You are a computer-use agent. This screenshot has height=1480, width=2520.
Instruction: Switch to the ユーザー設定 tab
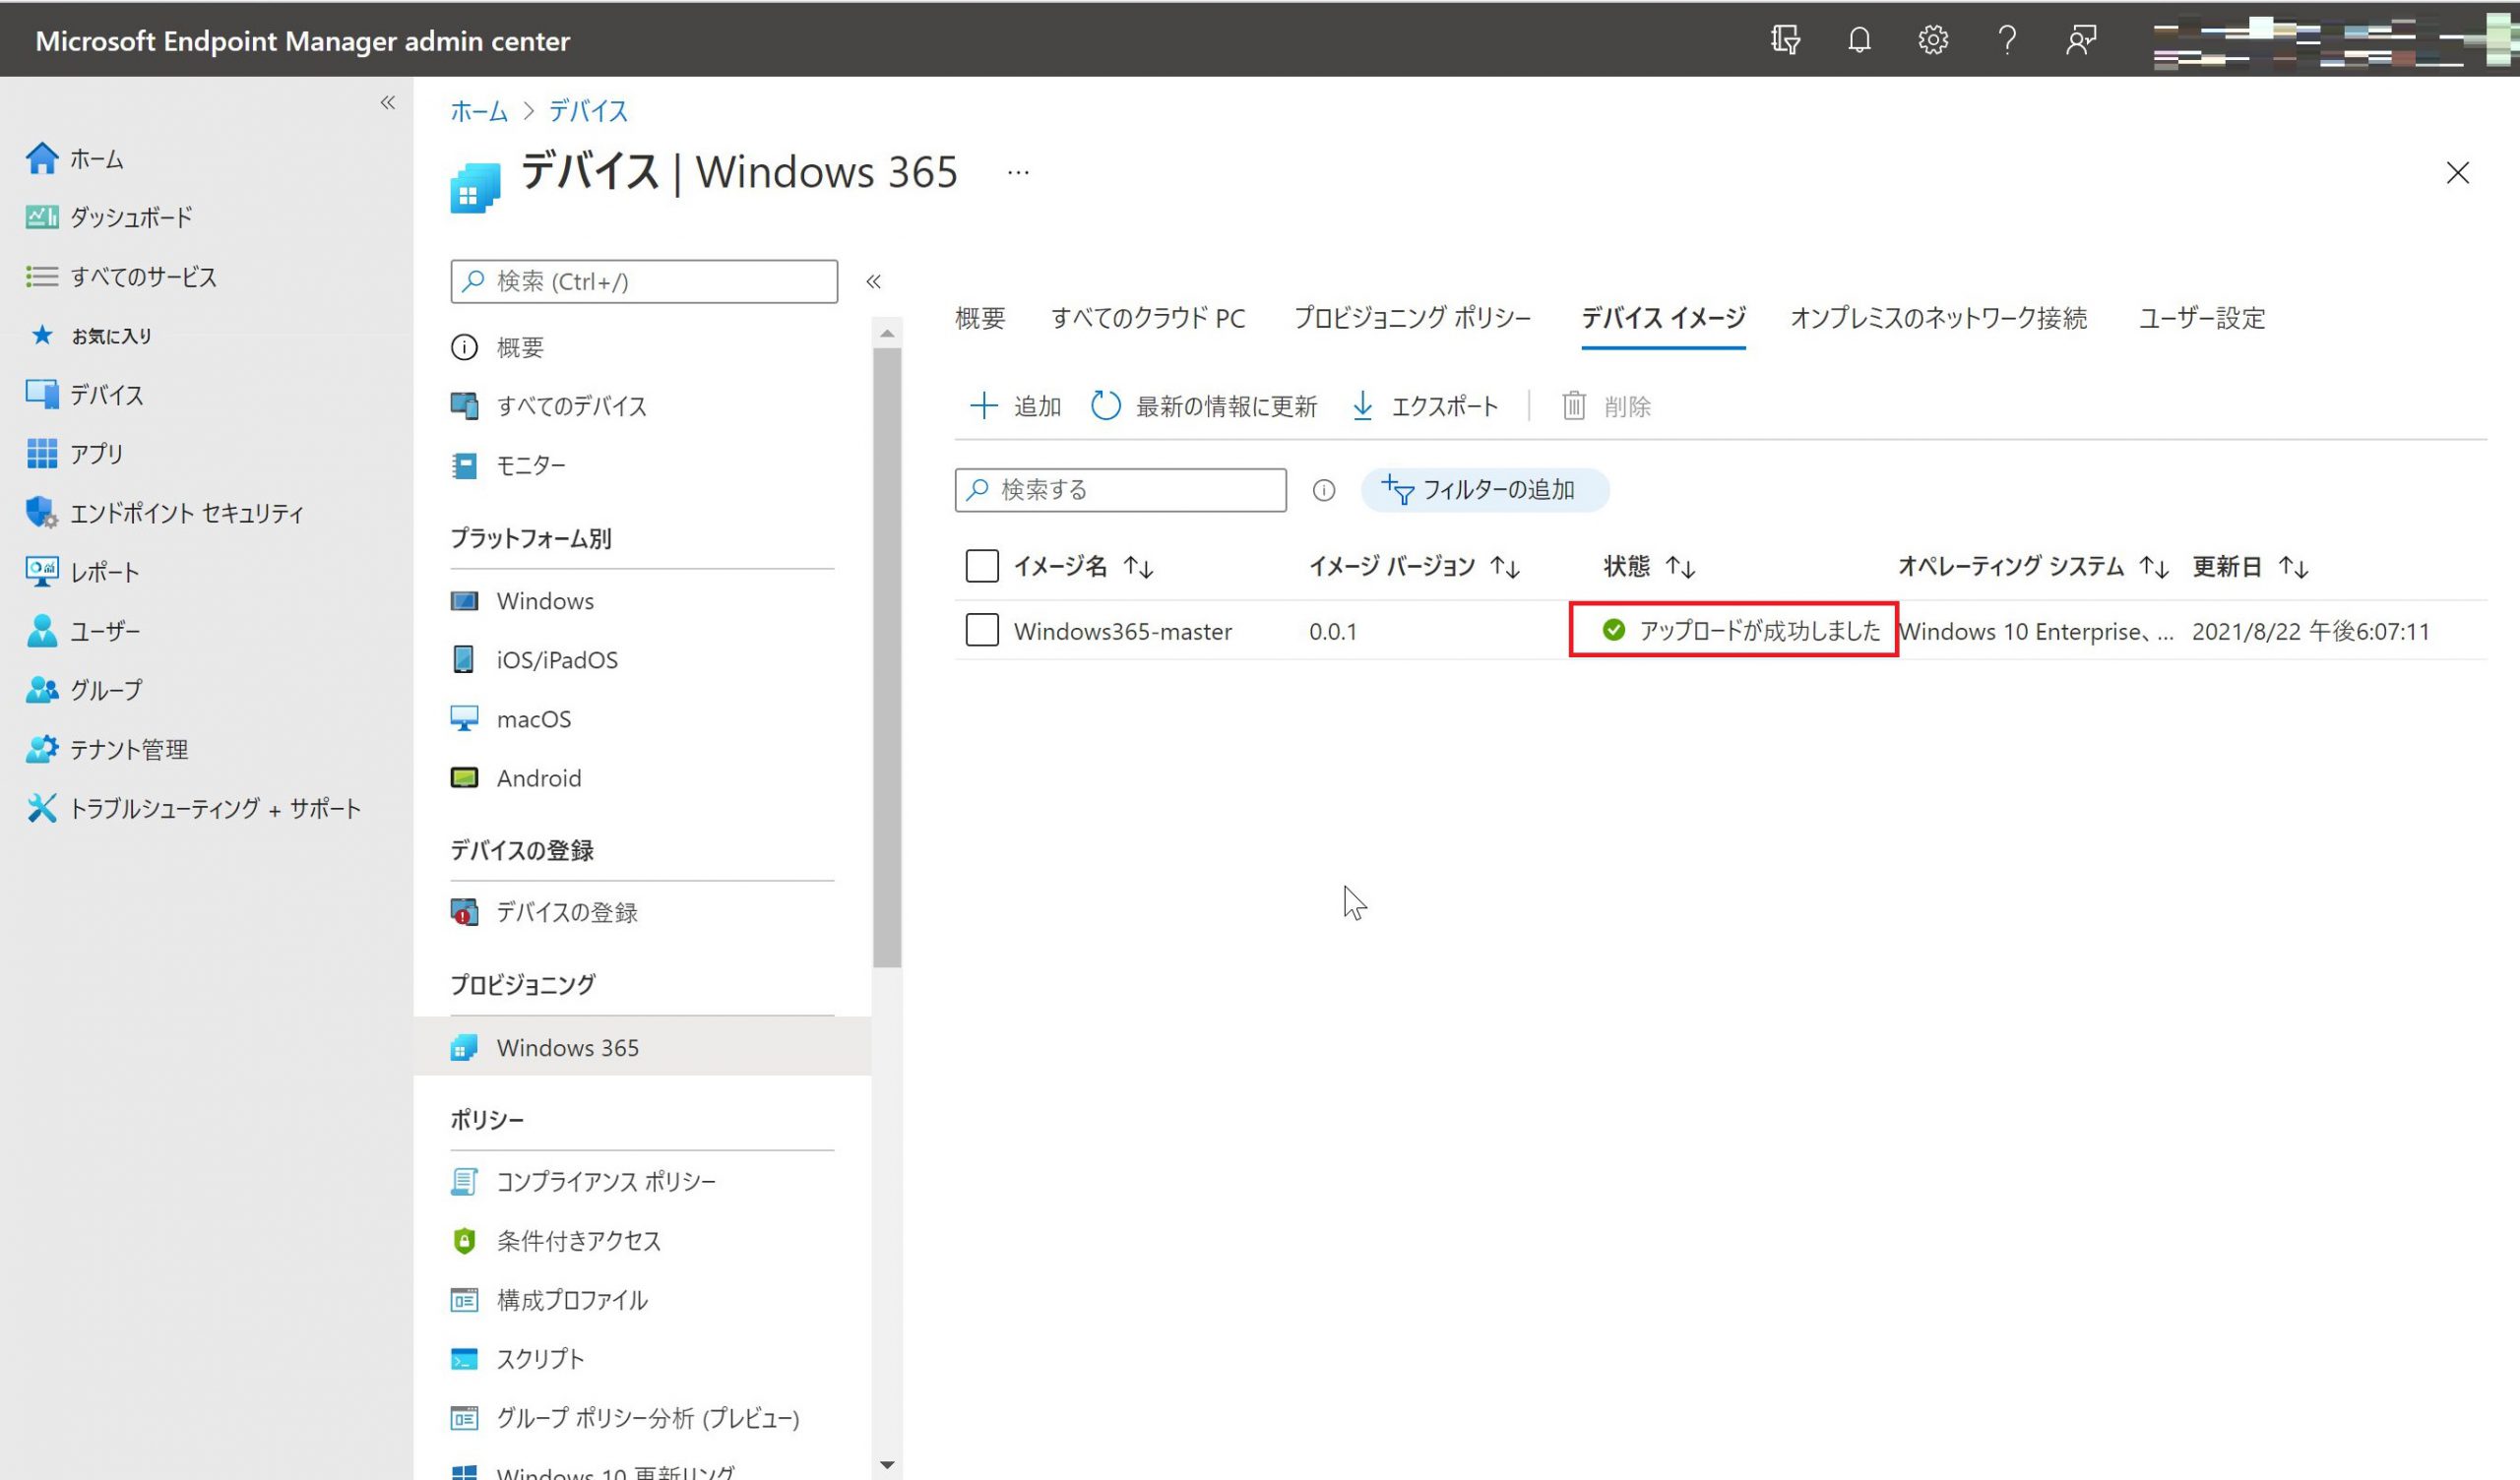pos(2201,318)
